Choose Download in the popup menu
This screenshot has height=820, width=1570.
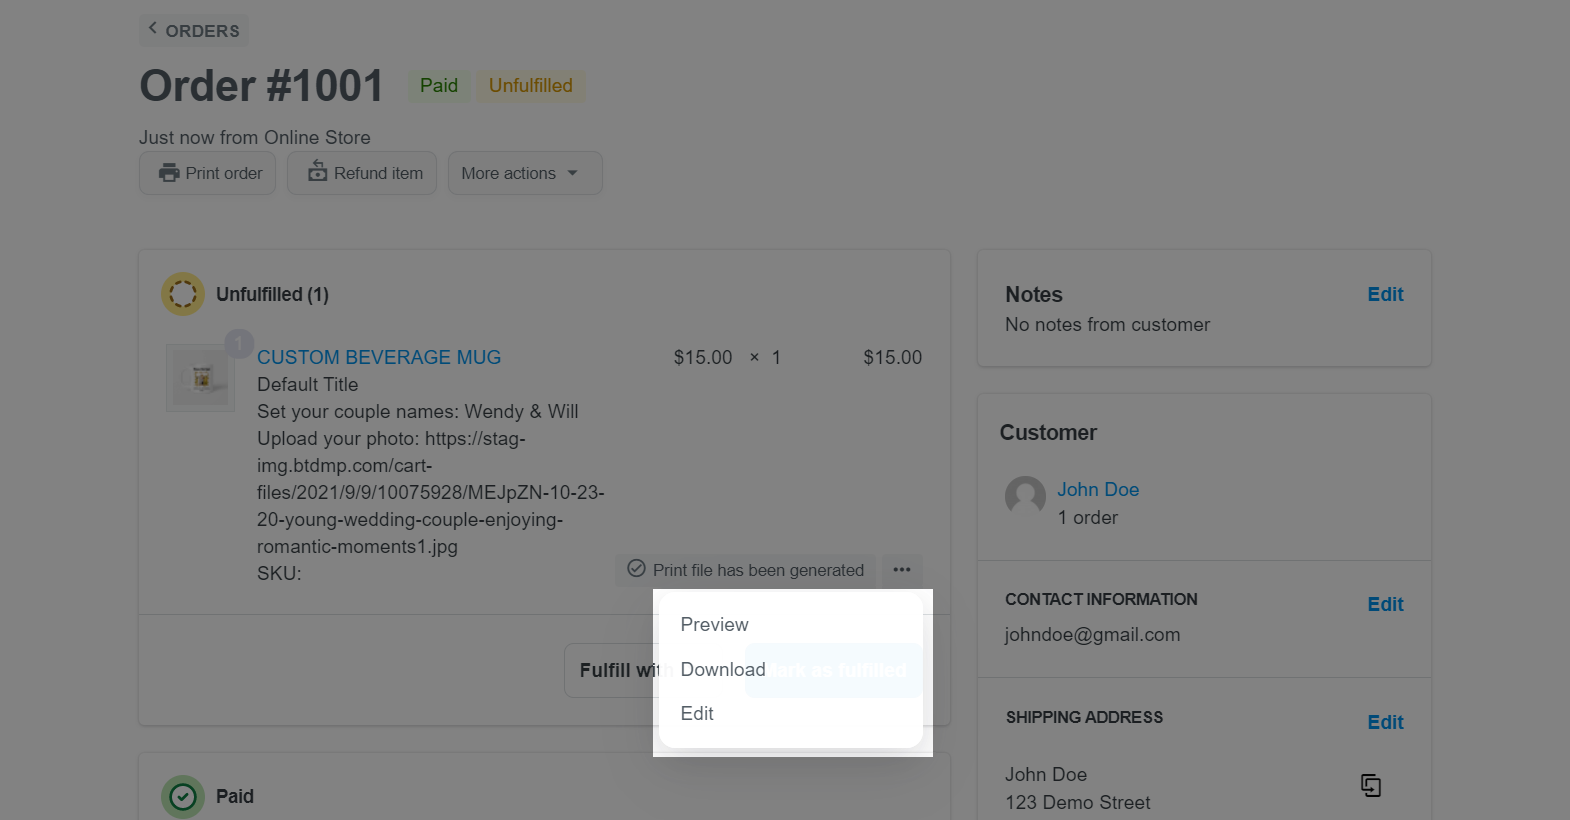[x=723, y=669]
